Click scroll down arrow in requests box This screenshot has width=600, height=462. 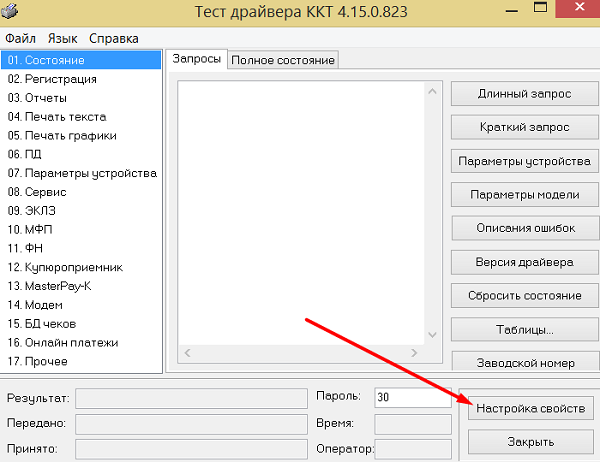(x=432, y=335)
